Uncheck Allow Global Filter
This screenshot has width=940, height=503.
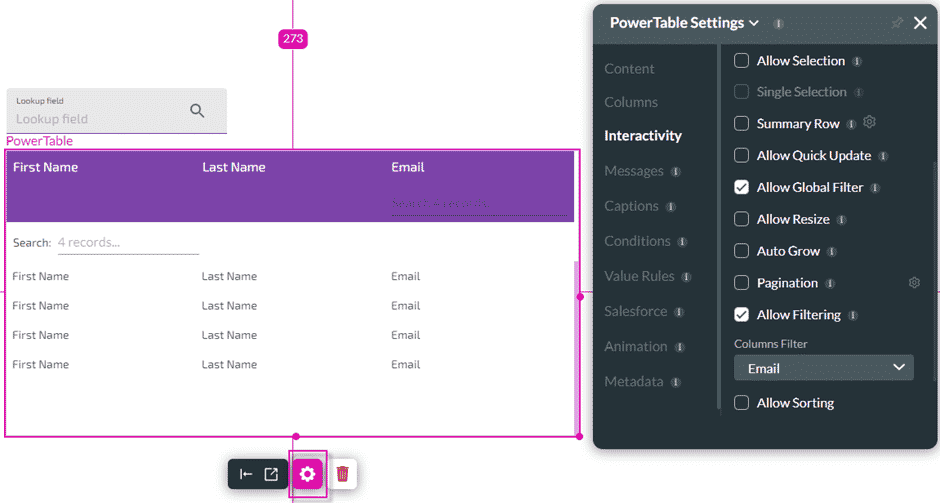click(x=742, y=187)
